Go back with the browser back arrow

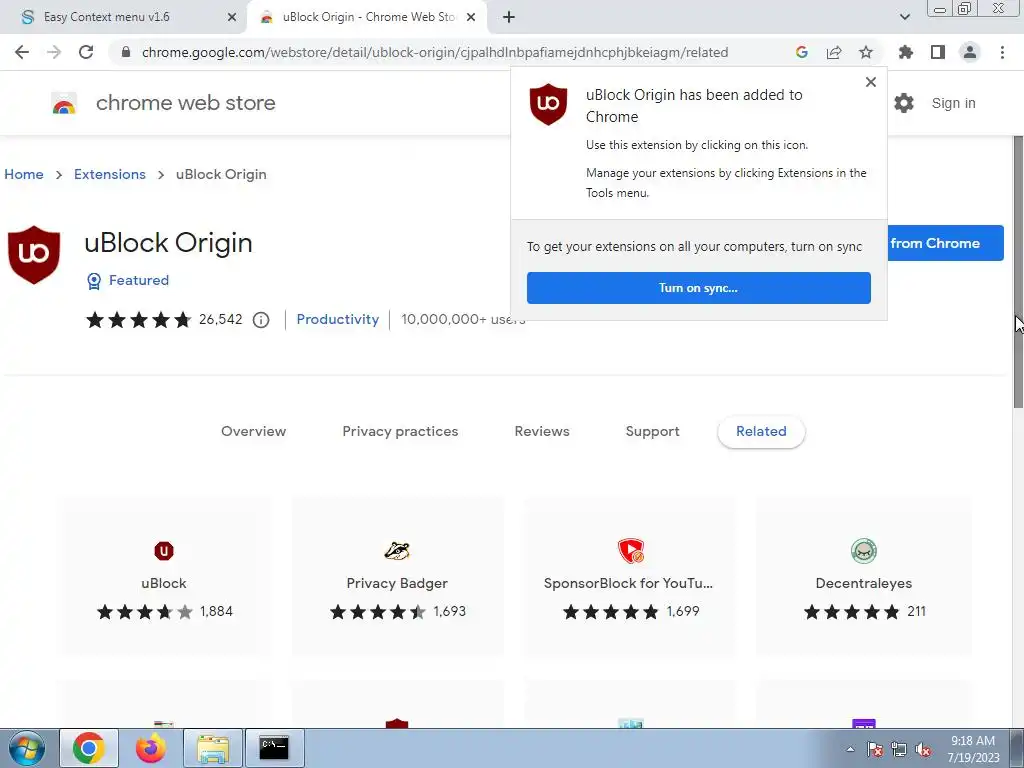(x=22, y=52)
